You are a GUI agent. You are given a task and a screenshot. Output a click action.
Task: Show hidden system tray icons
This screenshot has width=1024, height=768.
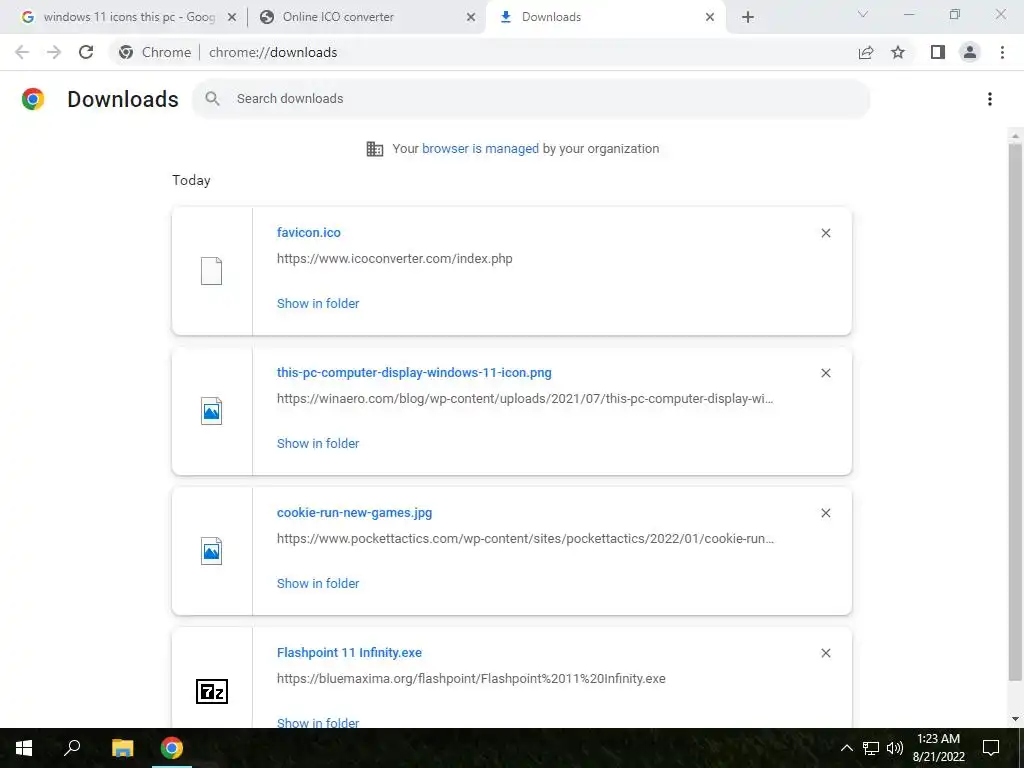pyautogui.click(x=846, y=748)
